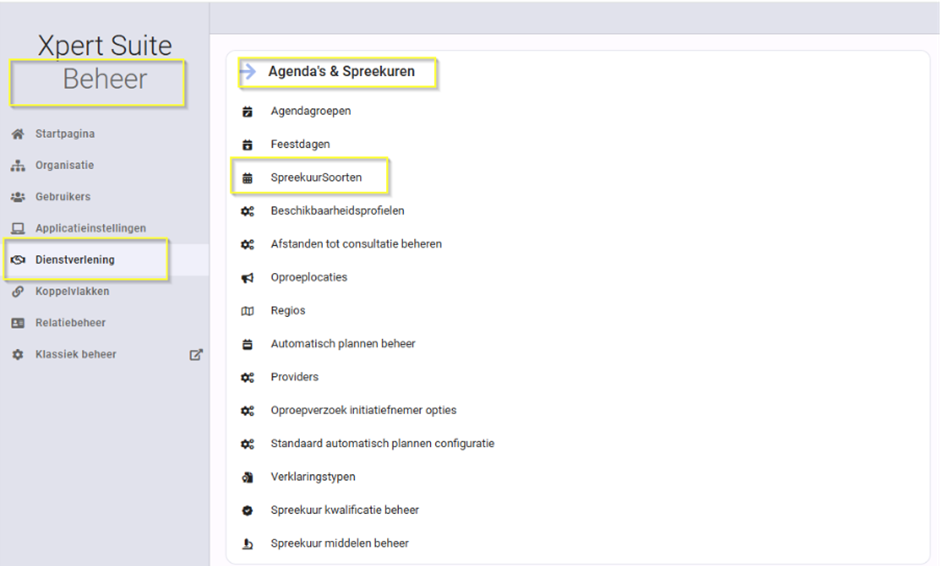The image size is (940, 566).
Task: Open Afstanden tot consultatie beheren
Action: click(356, 244)
